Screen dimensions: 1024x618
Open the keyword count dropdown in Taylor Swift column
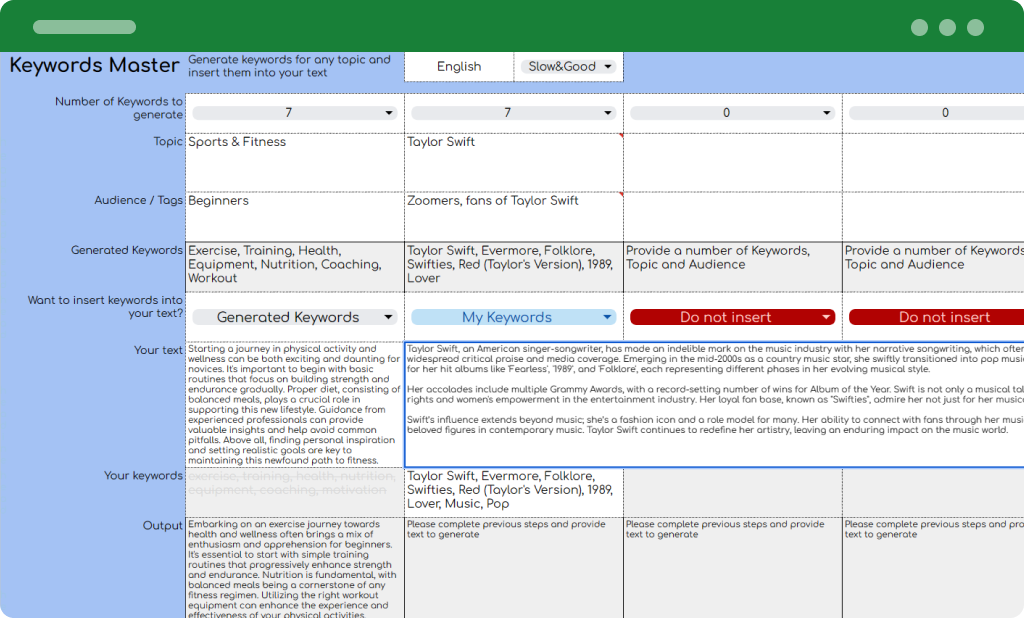[x=512, y=112]
